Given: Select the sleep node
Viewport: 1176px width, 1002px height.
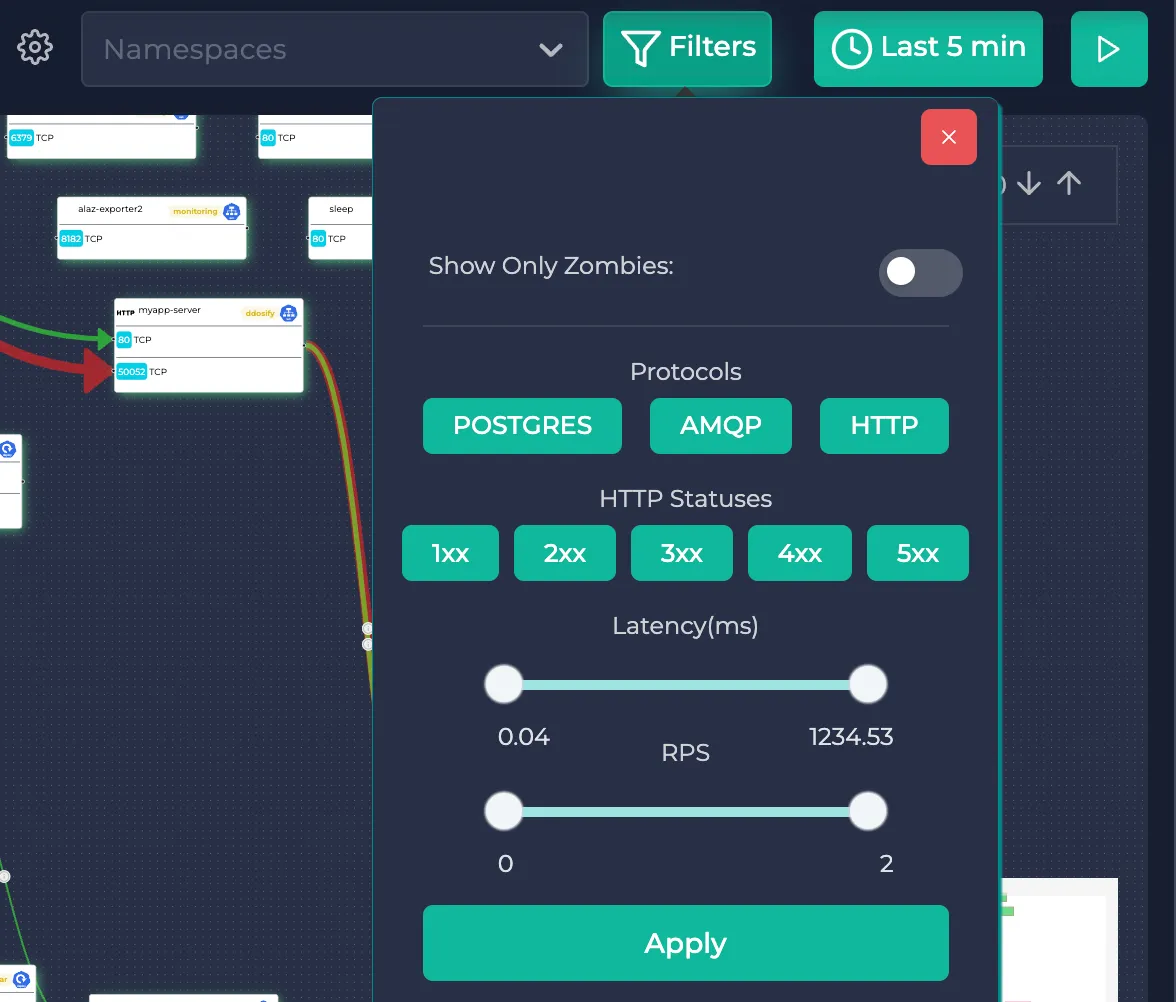Looking at the screenshot, I should 340,228.
